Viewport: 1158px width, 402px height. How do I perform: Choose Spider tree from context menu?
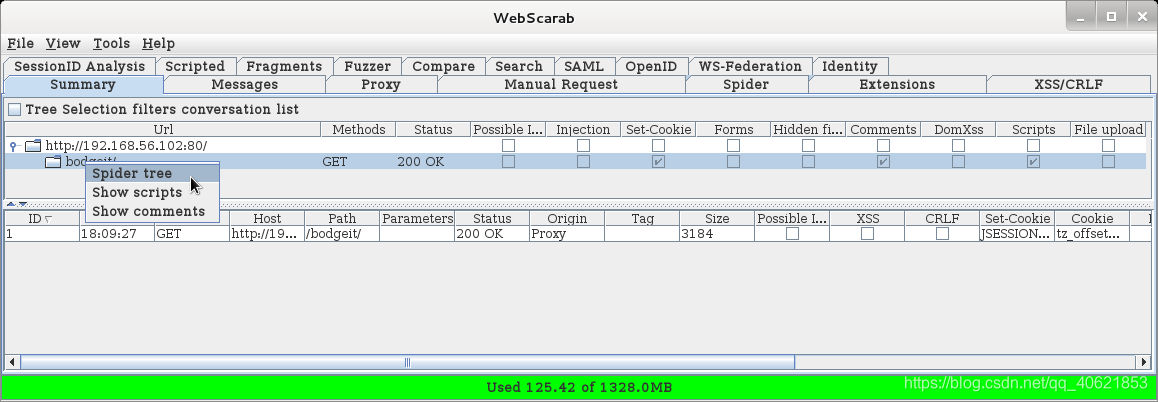pos(153,174)
